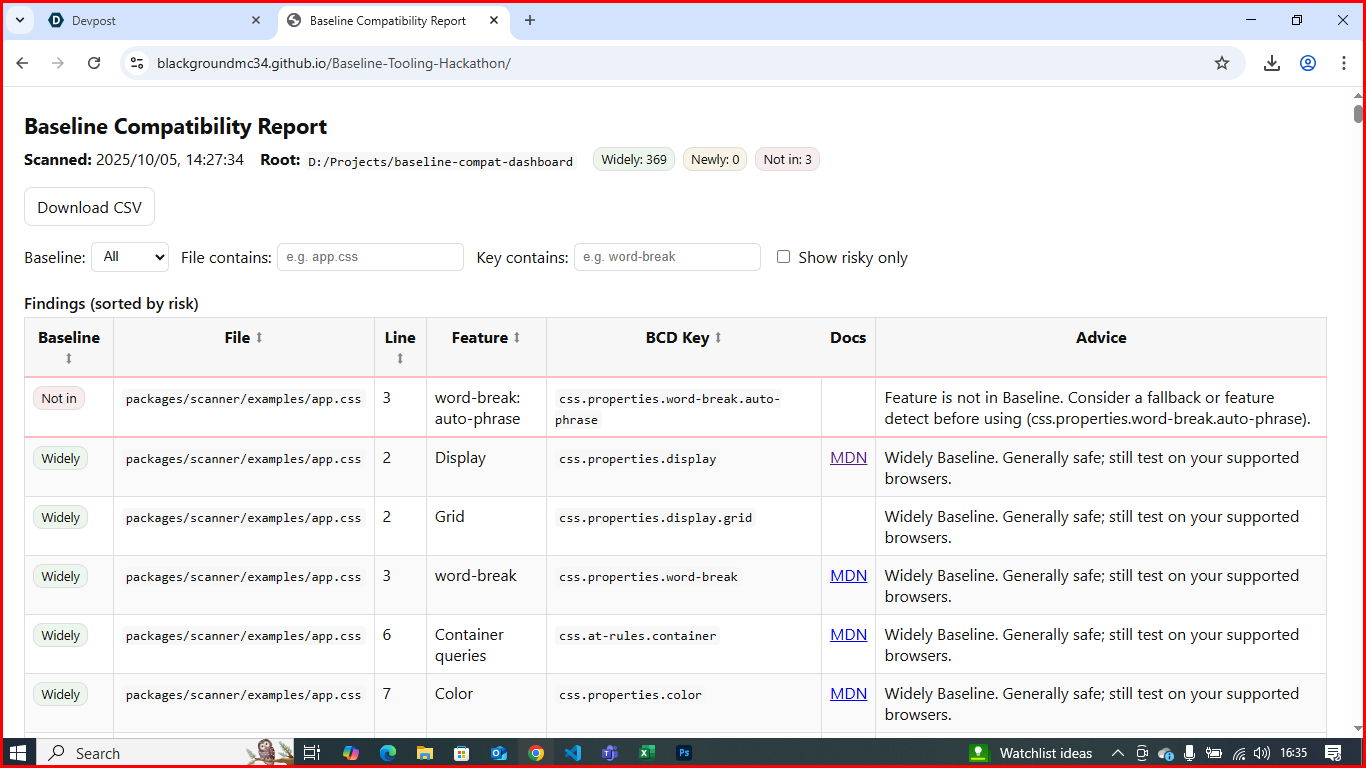The image size is (1366, 768).
Task: Open the Chrome three-dot menu
Action: pos(1343,63)
